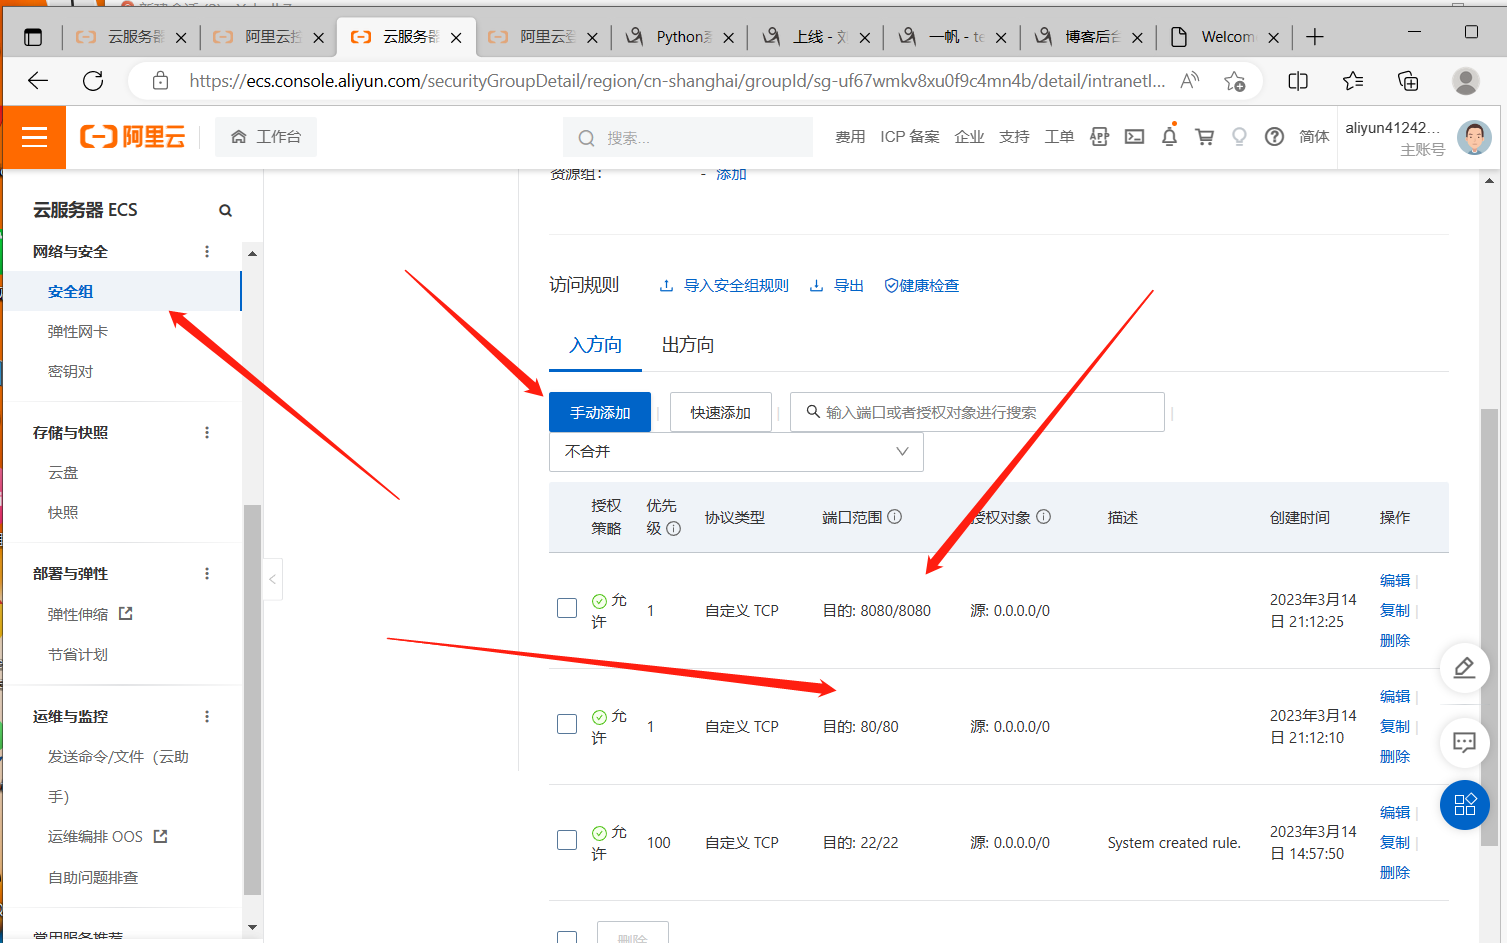
Task: Click the user avatar in Aliyun header
Action: [1474, 137]
